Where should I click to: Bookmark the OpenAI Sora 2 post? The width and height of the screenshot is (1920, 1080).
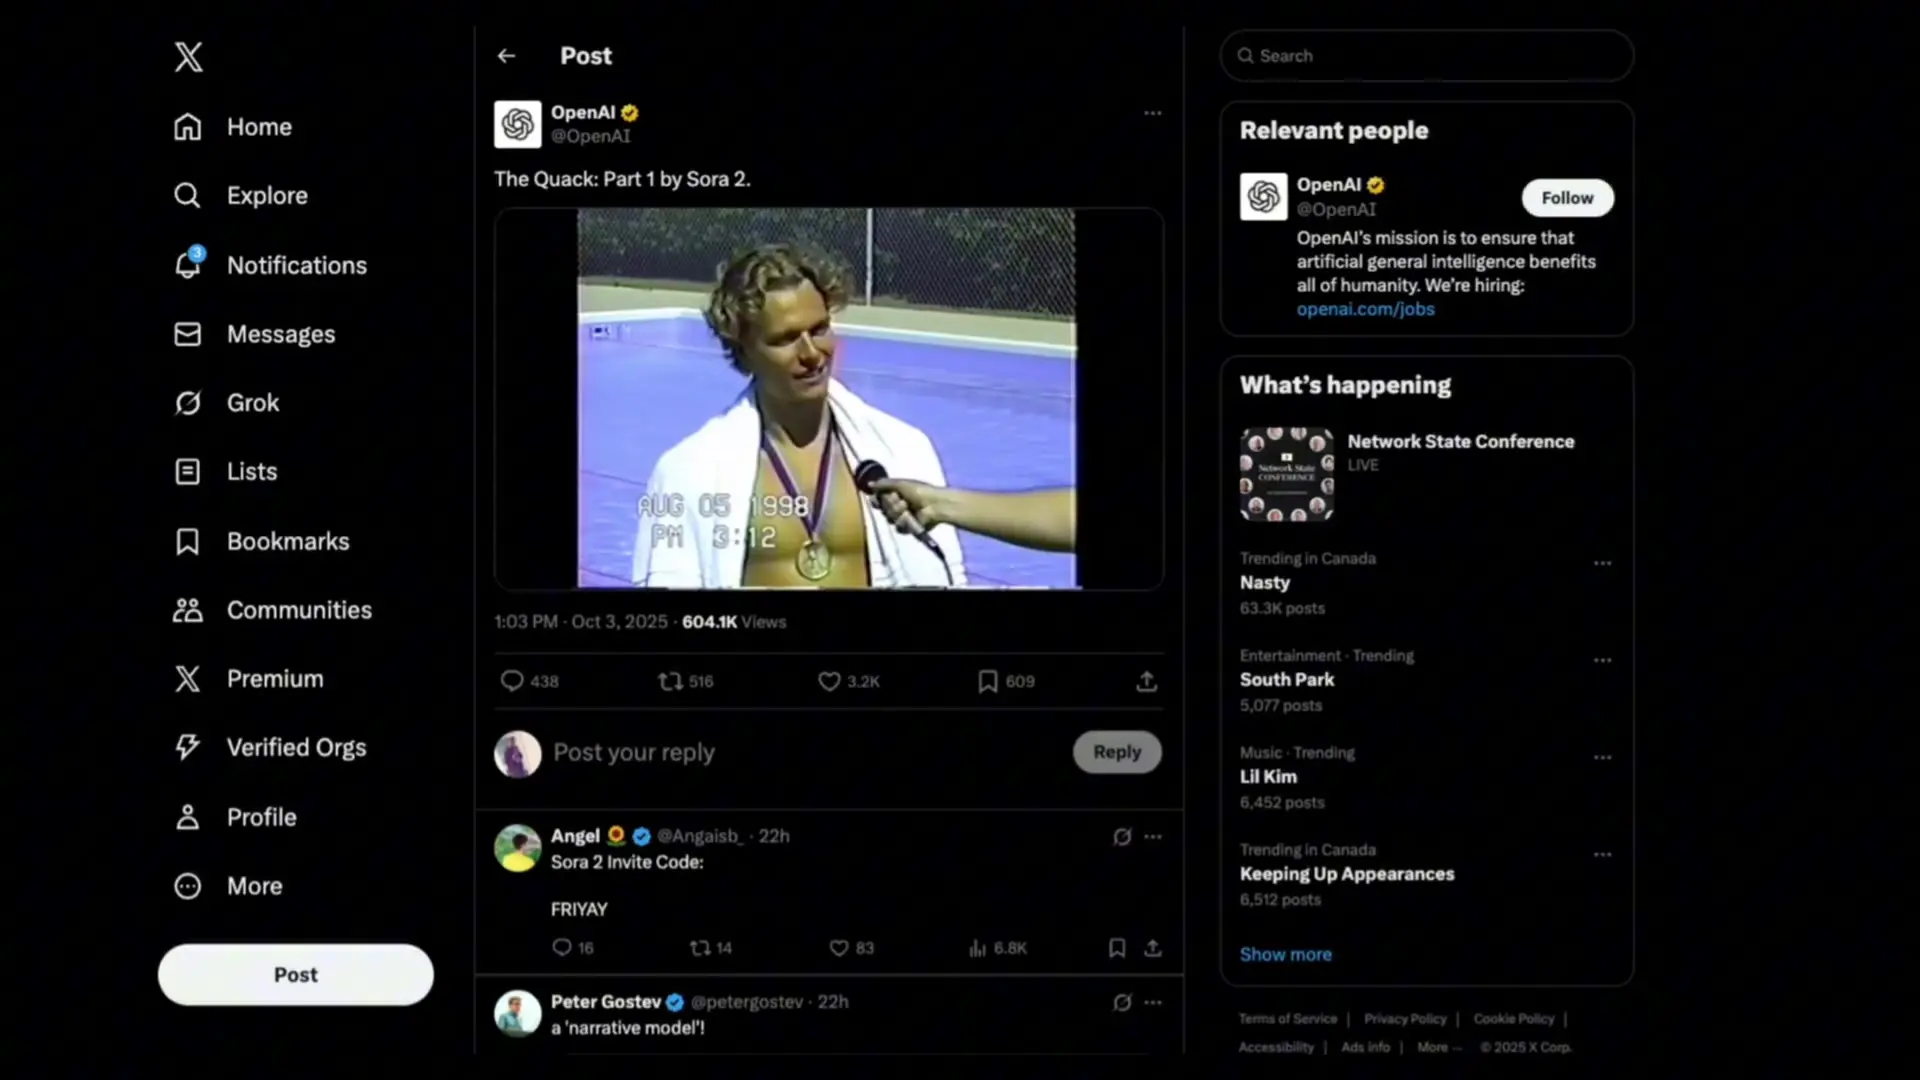(x=988, y=681)
